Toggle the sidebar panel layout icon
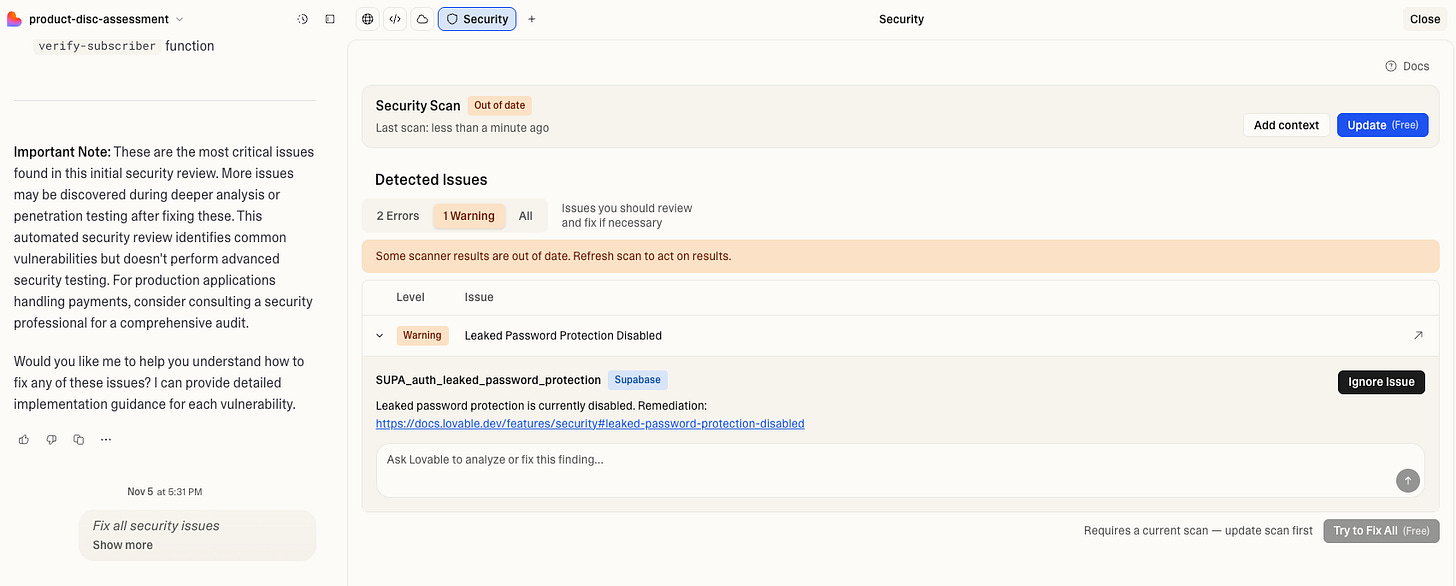This screenshot has height=586, width=1456. (330, 19)
